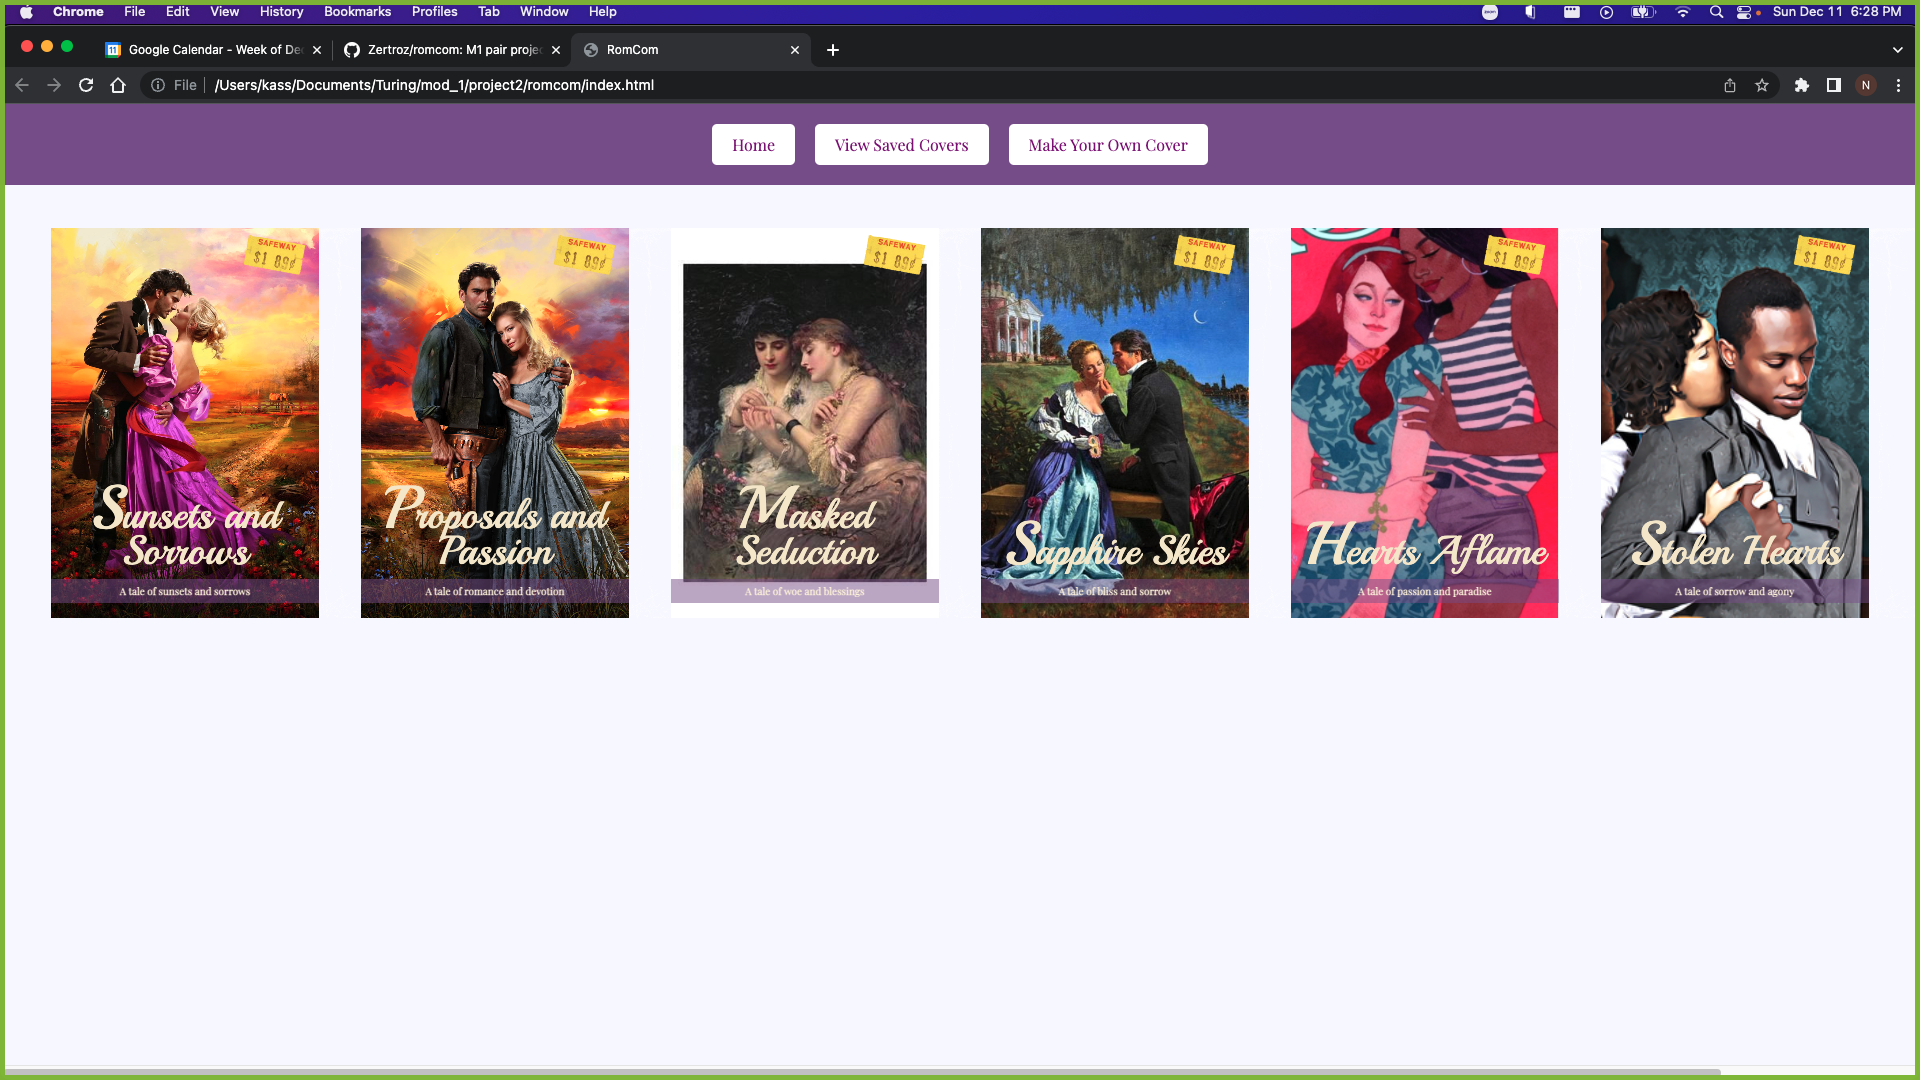Open the Sapphire Skies book cover

point(1114,422)
